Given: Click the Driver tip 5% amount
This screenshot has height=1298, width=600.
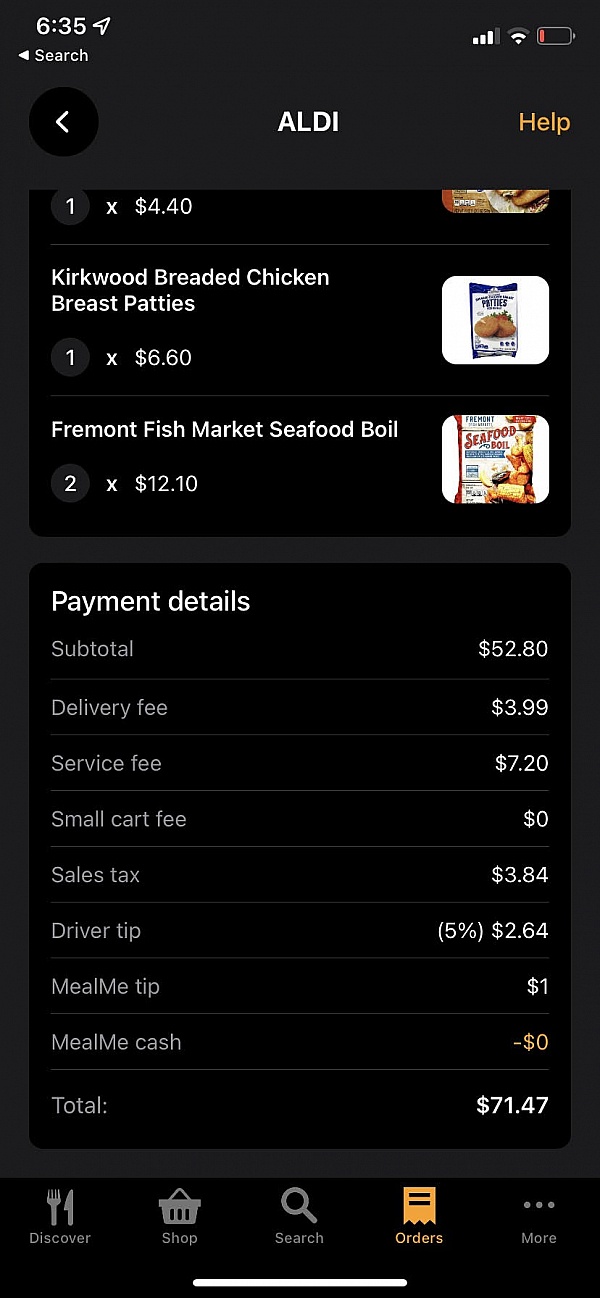Looking at the screenshot, I should pyautogui.click(x=492, y=930).
